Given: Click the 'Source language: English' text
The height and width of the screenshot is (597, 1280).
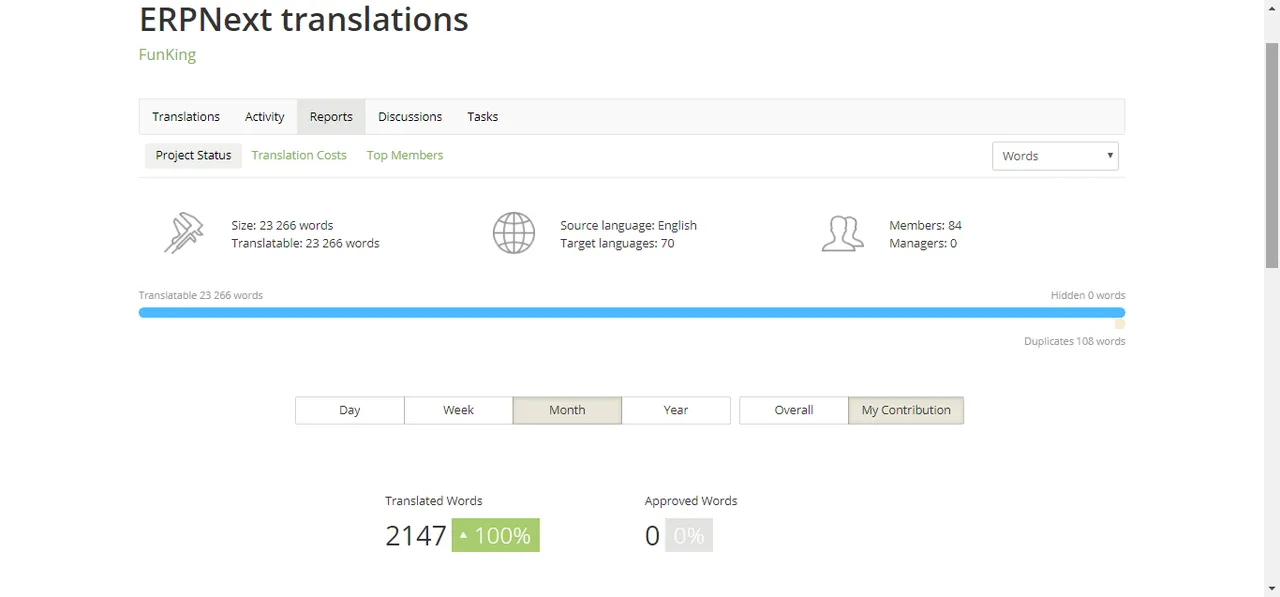Looking at the screenshot, I should [628, 225].
